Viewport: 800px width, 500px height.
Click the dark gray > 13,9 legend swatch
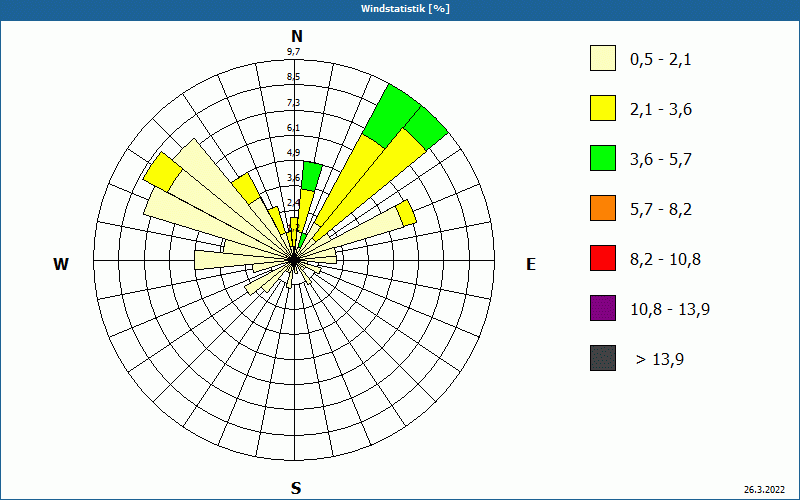pyautogui.click(x=603, y=358)
